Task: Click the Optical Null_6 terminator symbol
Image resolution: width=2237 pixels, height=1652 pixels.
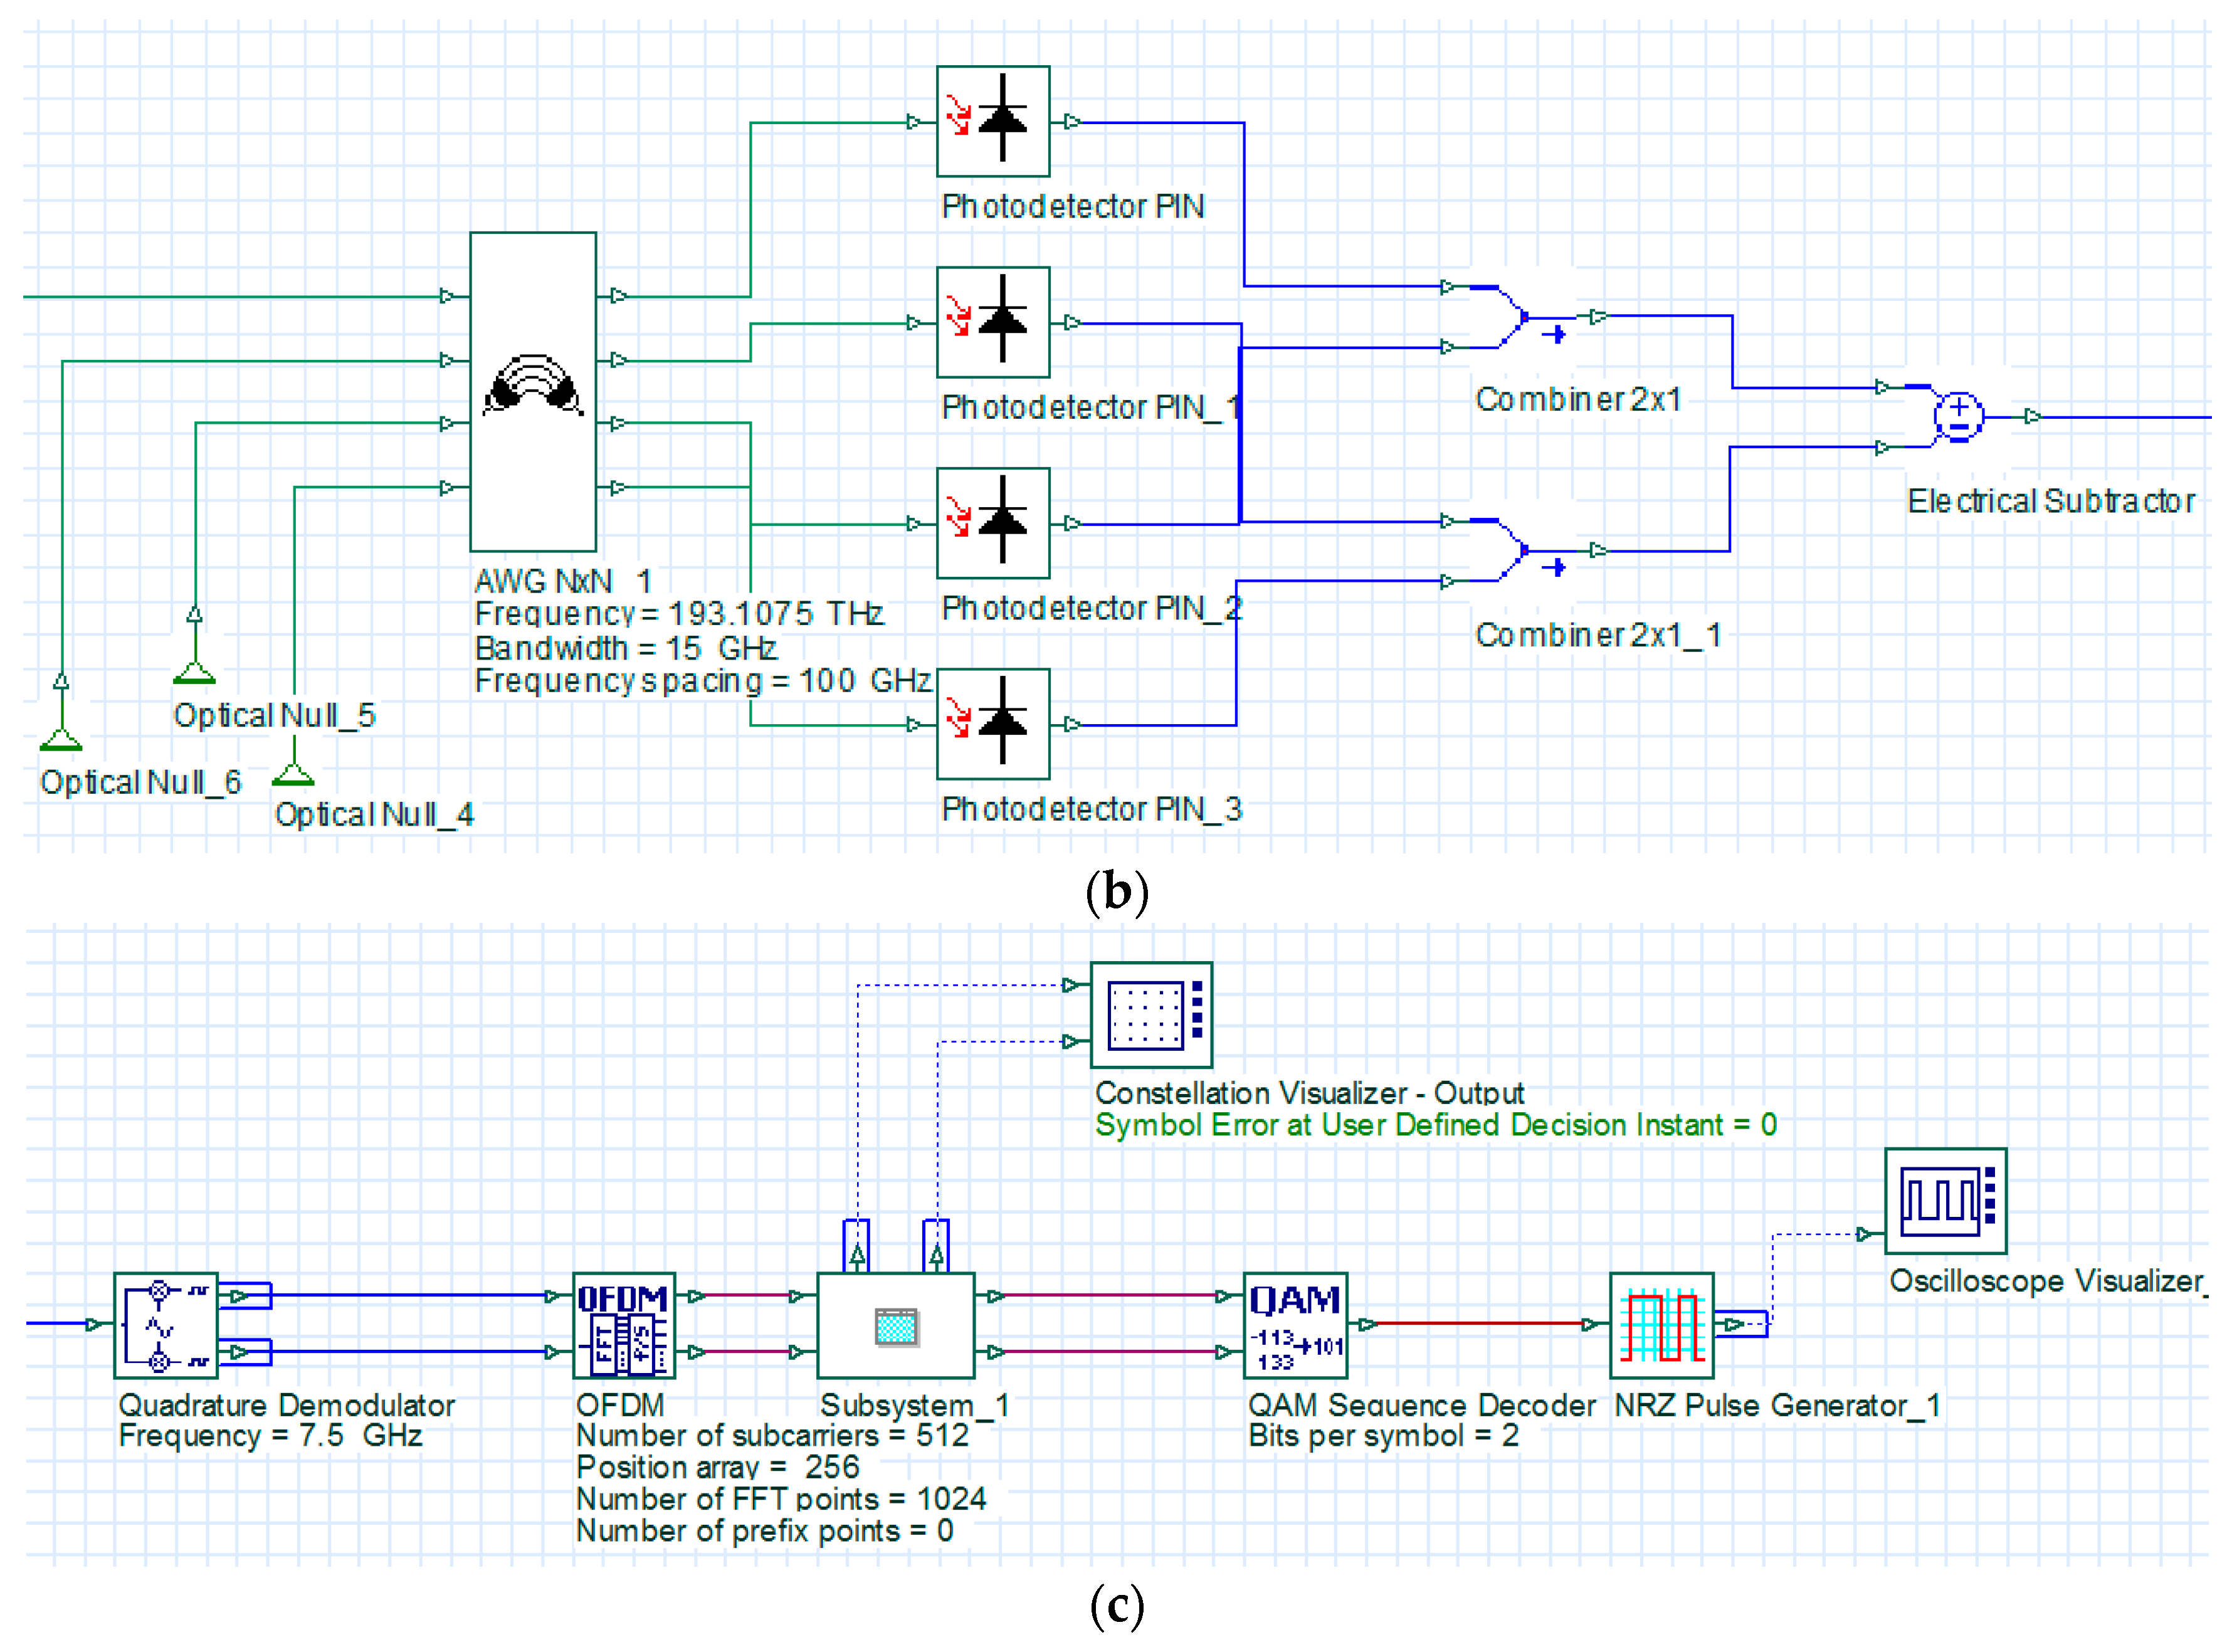Action: coord(61,739)
